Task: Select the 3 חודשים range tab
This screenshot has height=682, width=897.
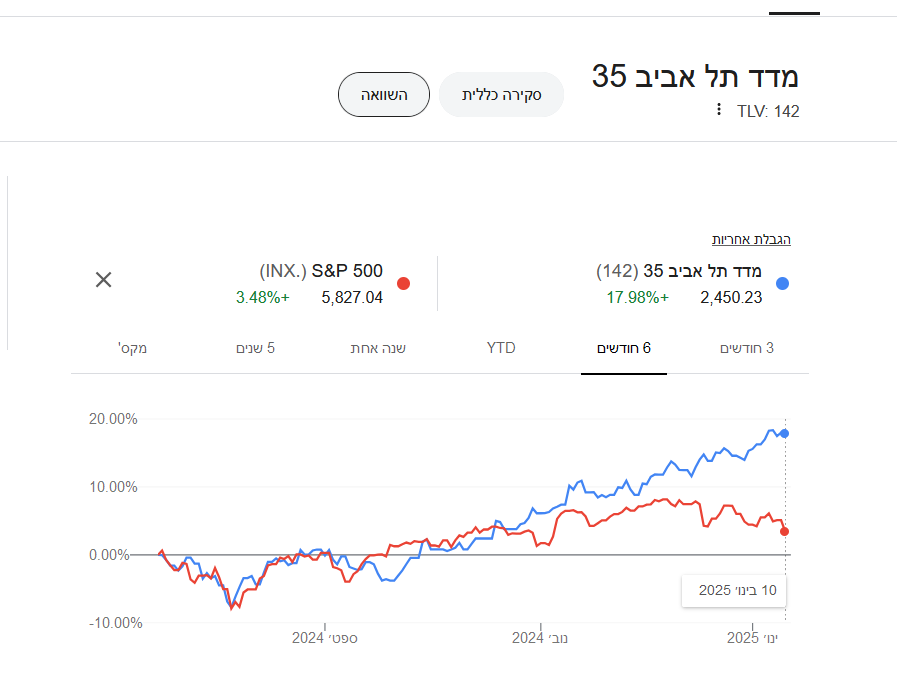Action: click(x=747, y=348)
